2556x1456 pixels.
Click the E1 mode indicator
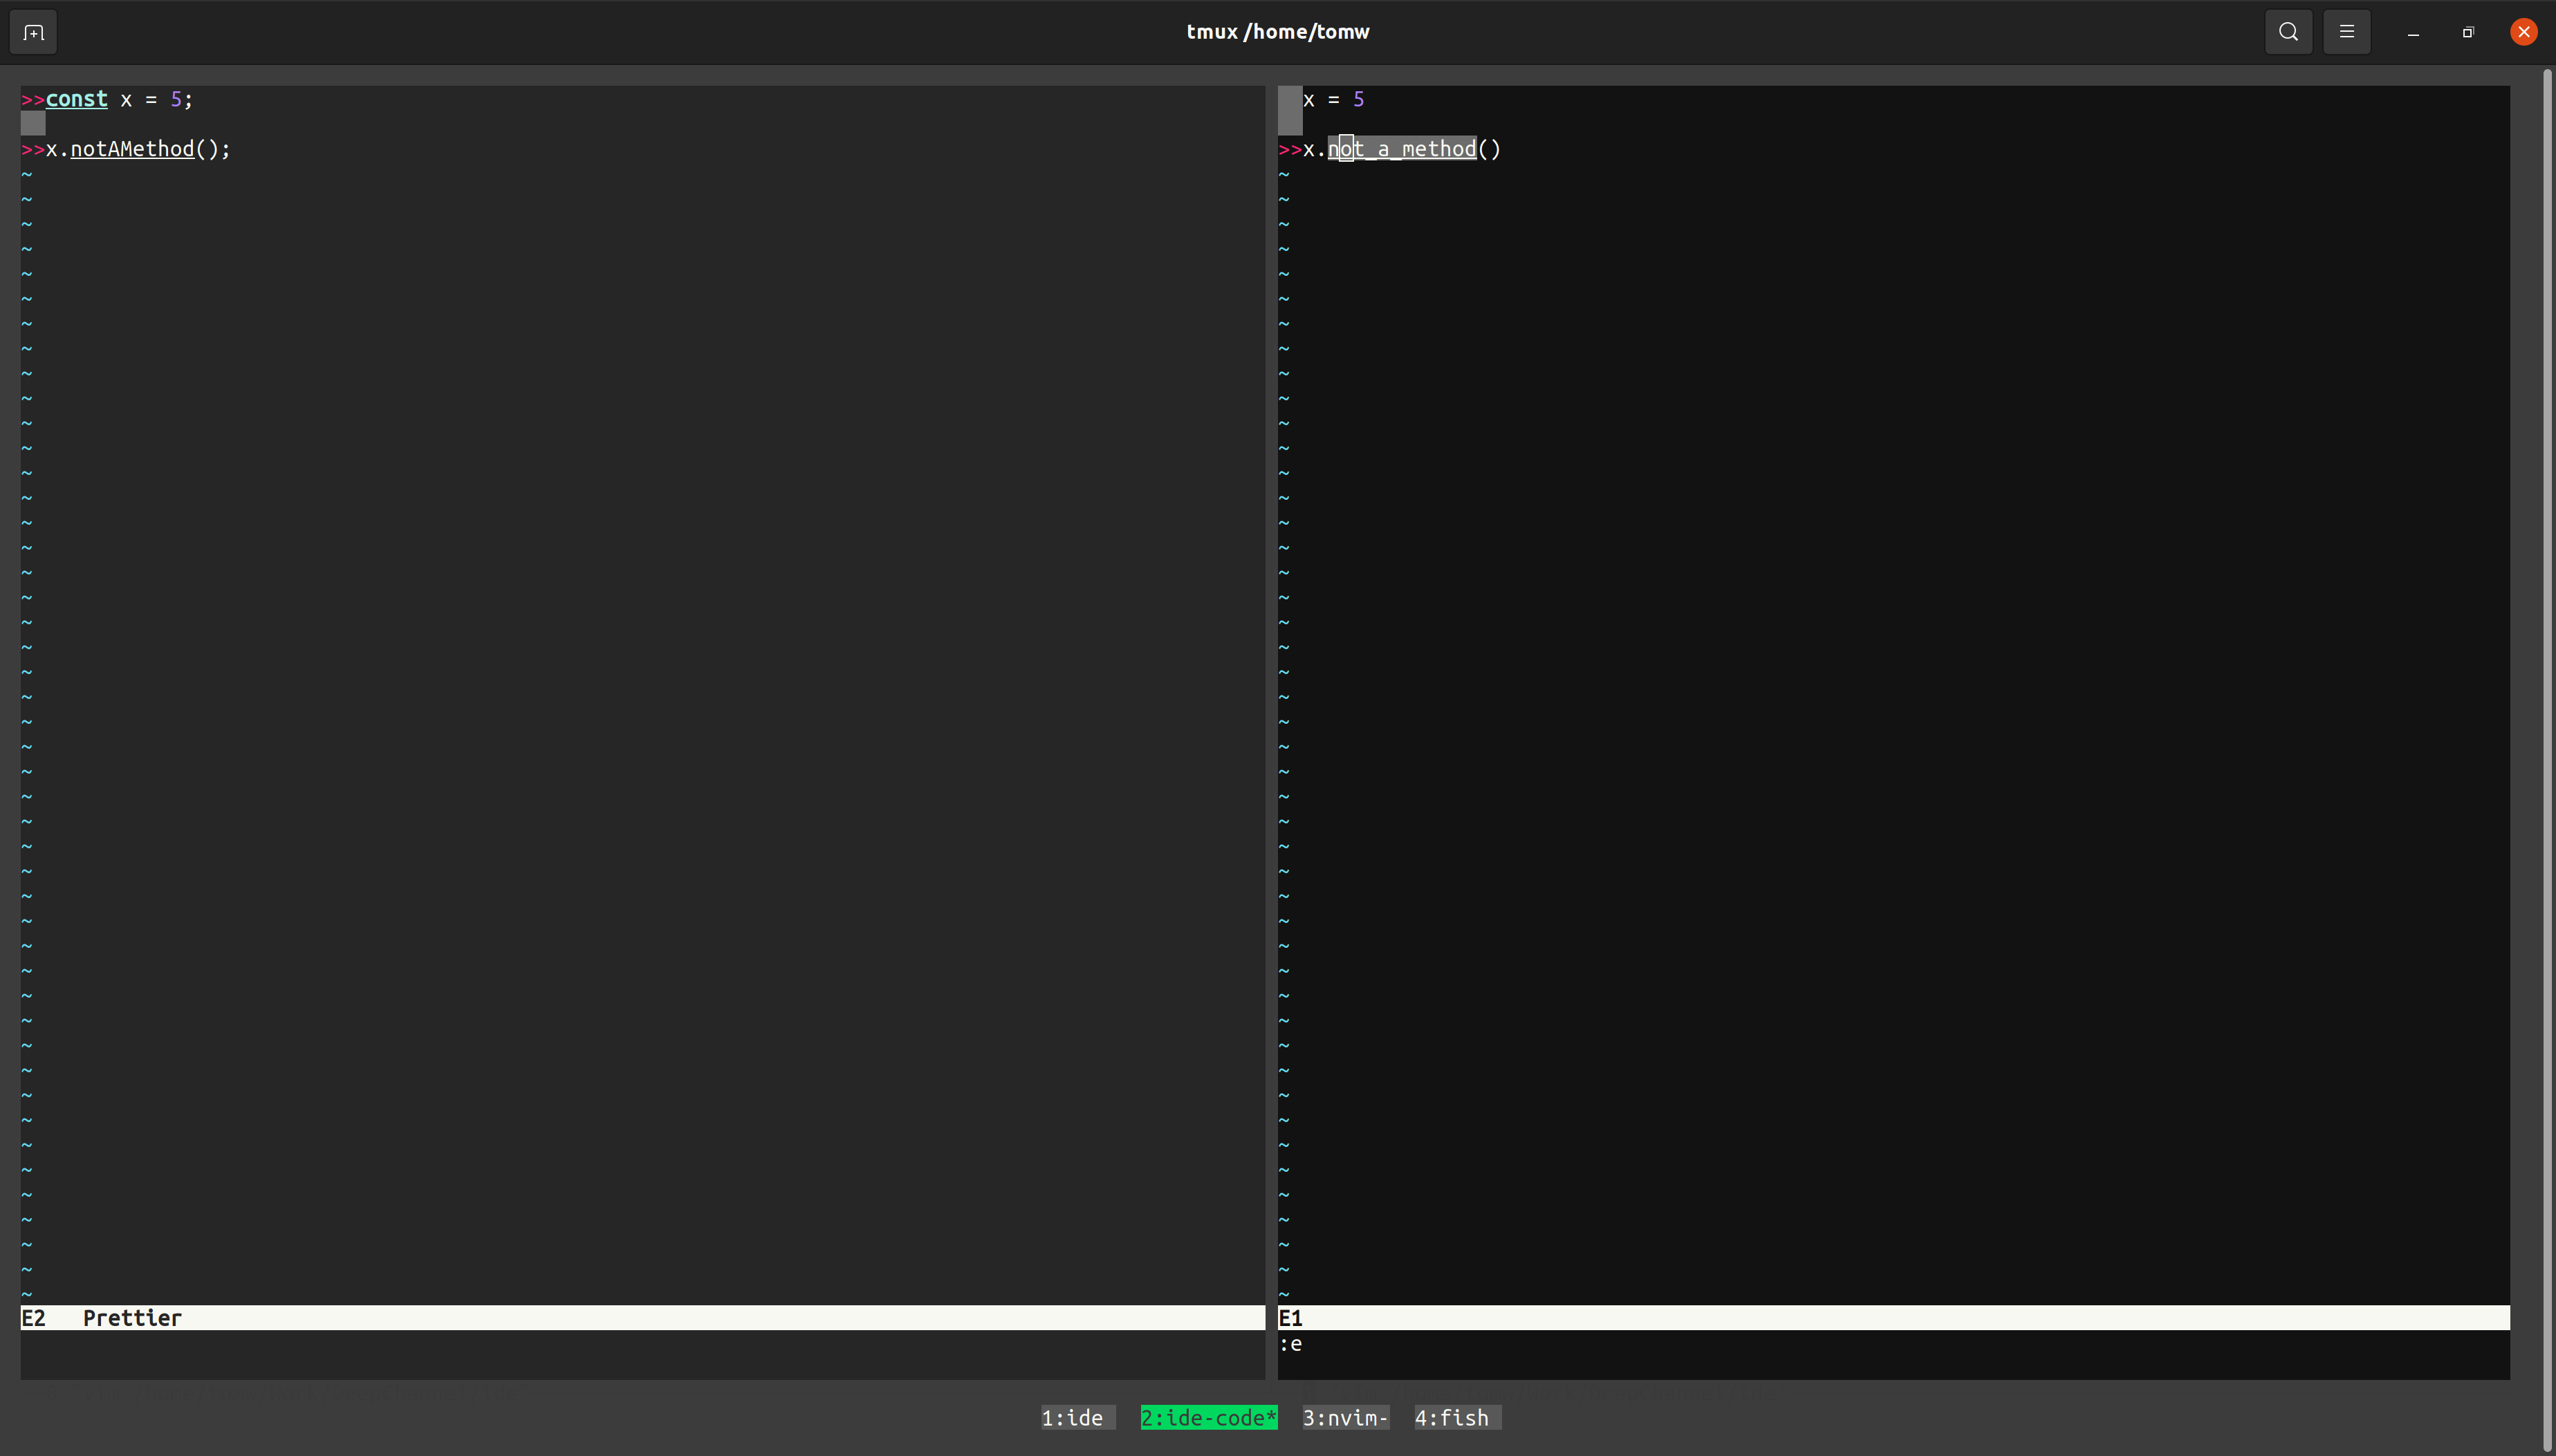[x=1291, y=1317]
